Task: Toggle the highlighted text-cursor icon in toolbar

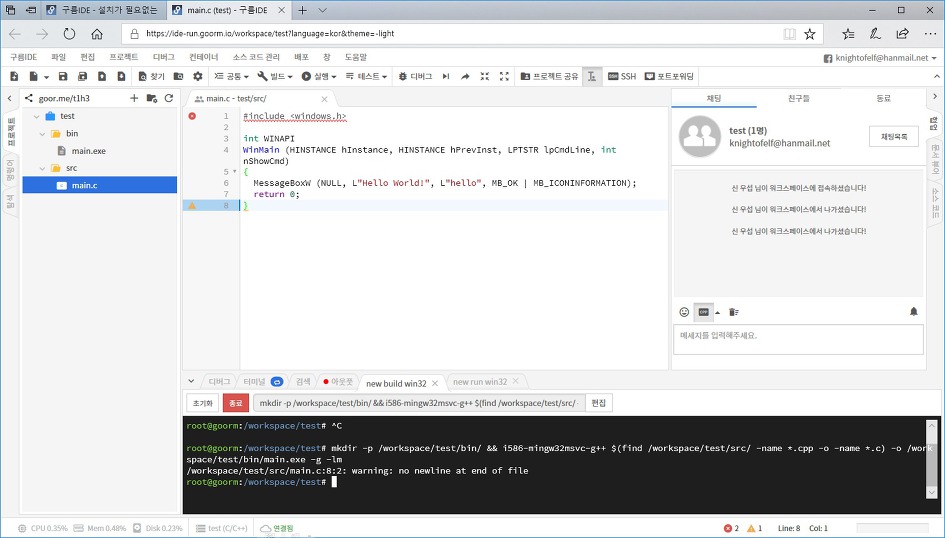Action: 592,77
